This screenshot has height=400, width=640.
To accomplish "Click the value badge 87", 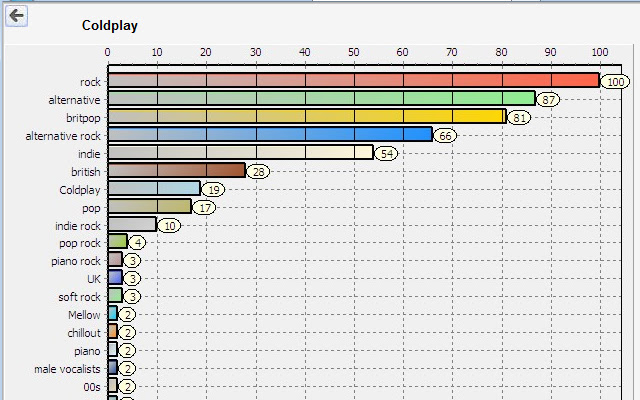I will coord(548,100).
